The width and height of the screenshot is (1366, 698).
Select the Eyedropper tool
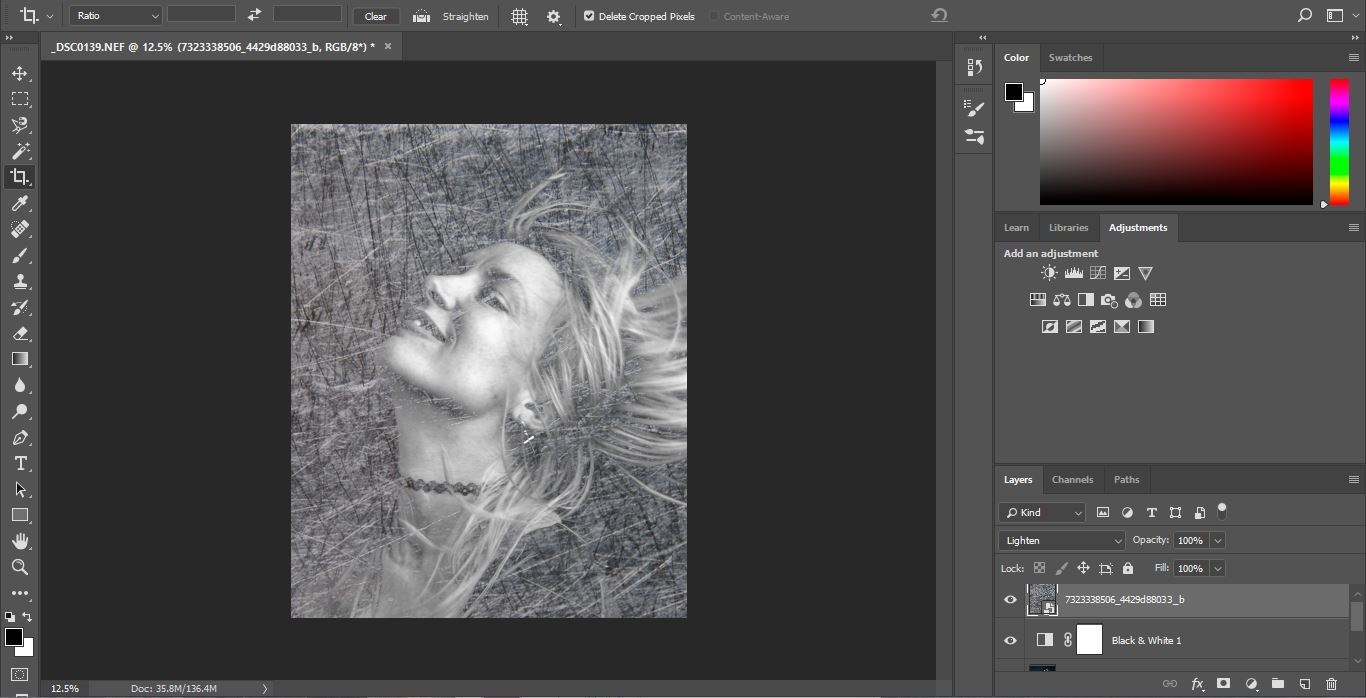19,203
